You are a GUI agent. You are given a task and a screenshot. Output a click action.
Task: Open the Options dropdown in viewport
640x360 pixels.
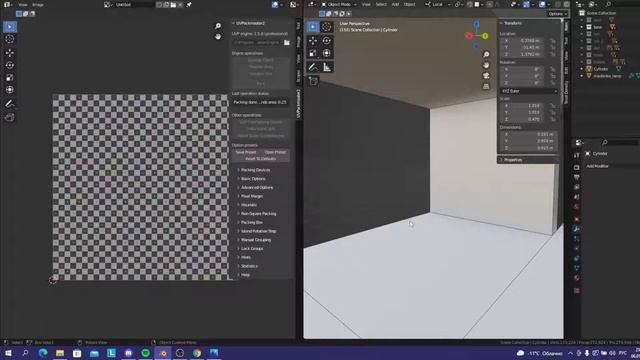coord(558,14)
